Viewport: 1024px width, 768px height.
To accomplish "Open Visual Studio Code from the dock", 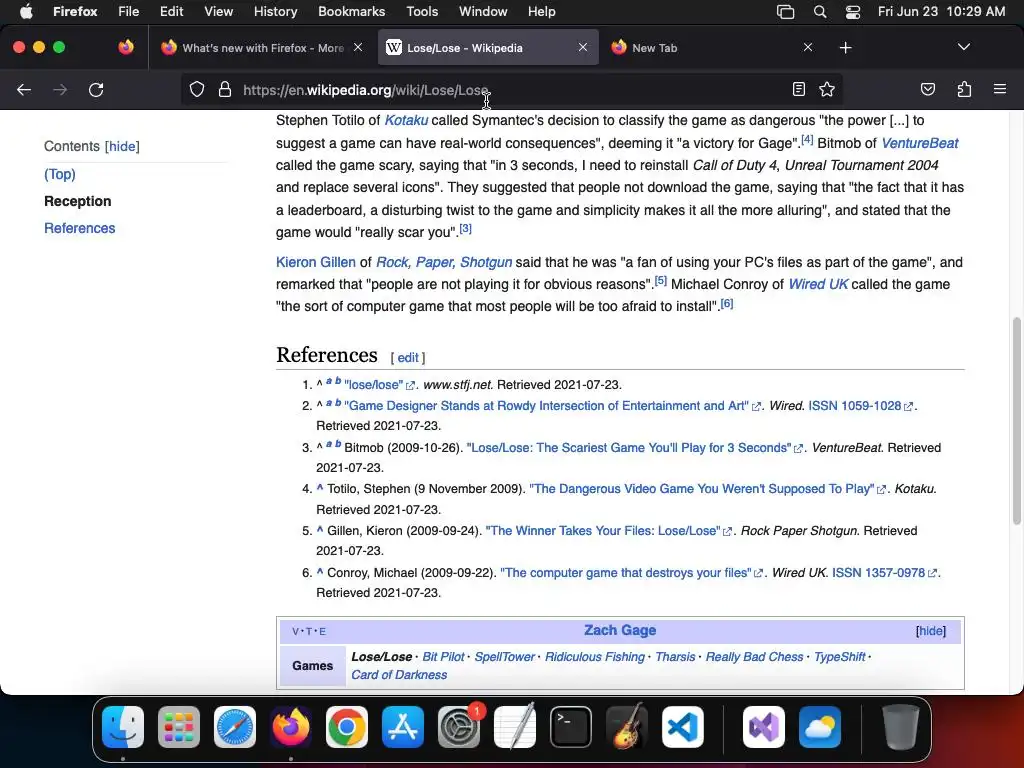I will click(x=683, y=727).
